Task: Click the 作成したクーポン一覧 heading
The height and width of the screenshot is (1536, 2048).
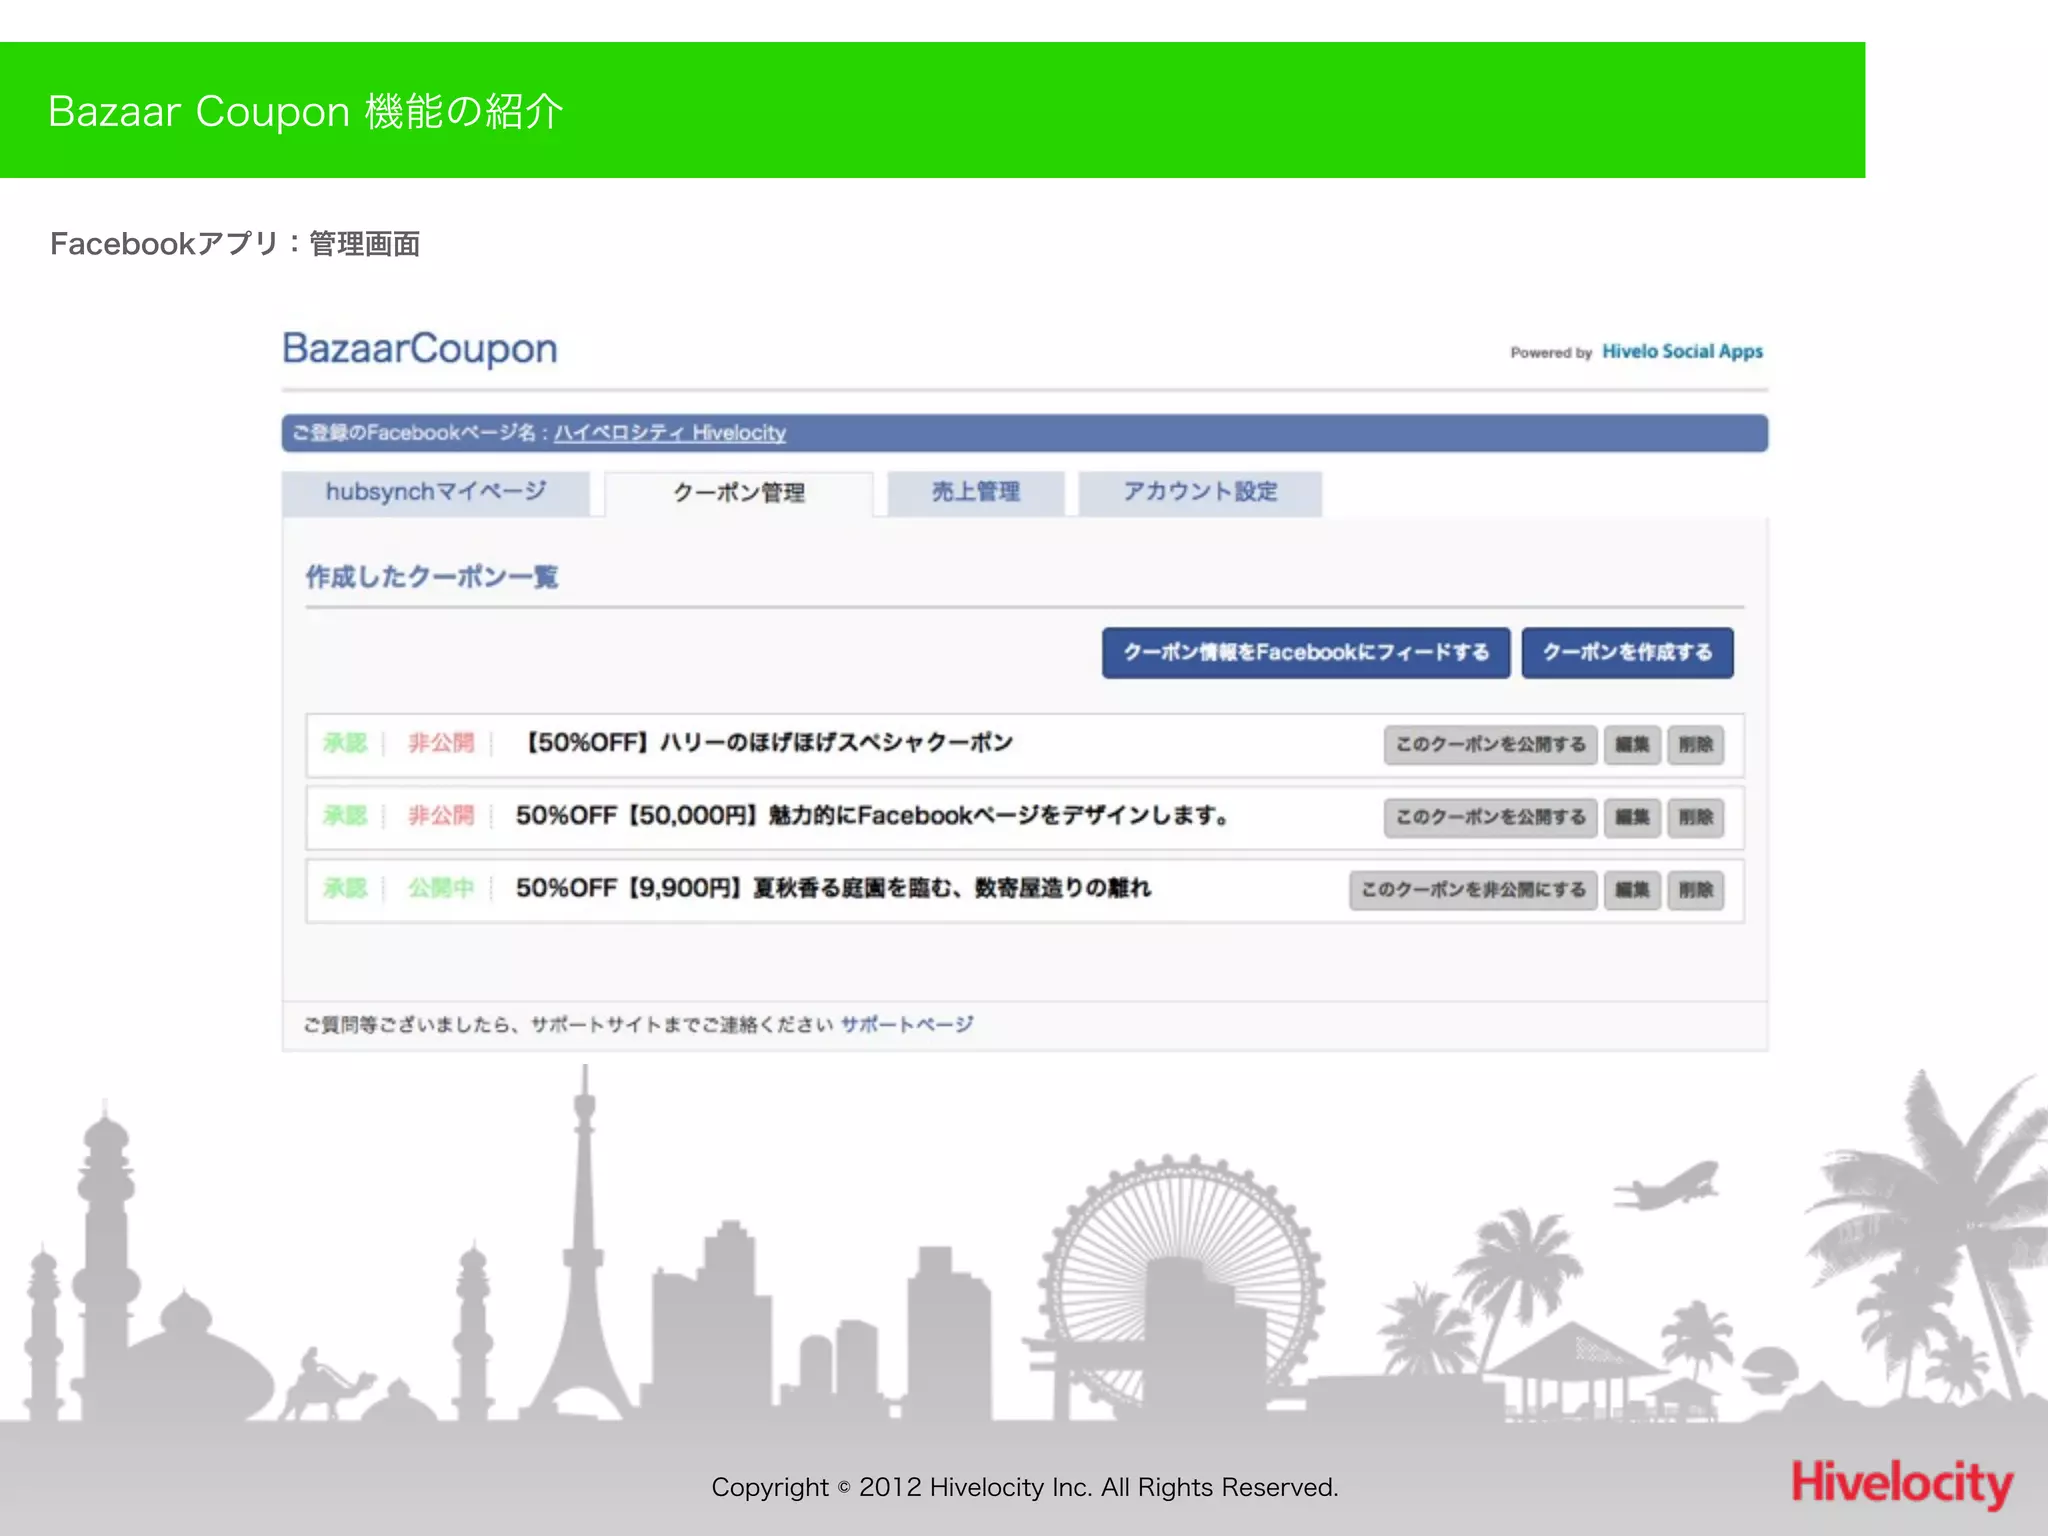Action: pos(432,577)
